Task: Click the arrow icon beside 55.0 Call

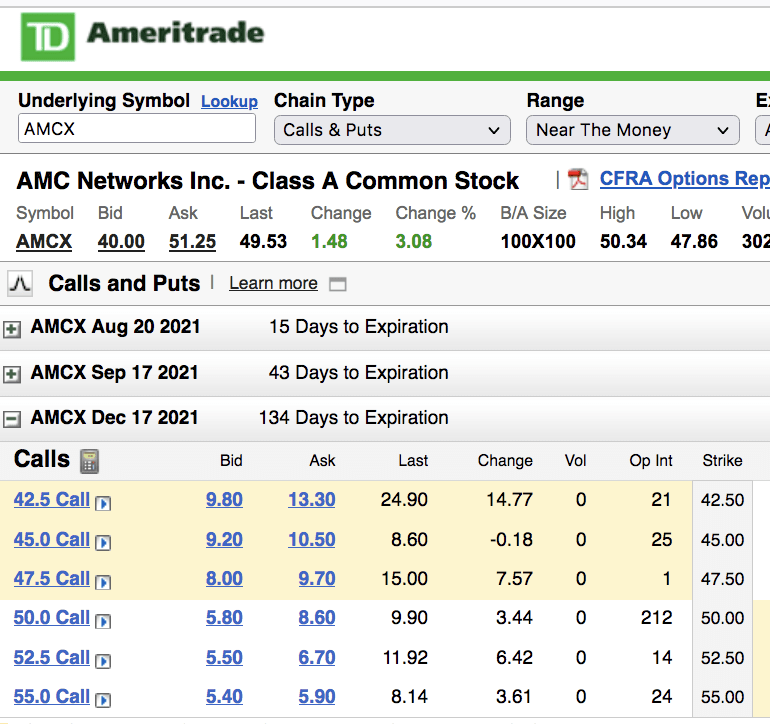Action: [x=103, y=700]
